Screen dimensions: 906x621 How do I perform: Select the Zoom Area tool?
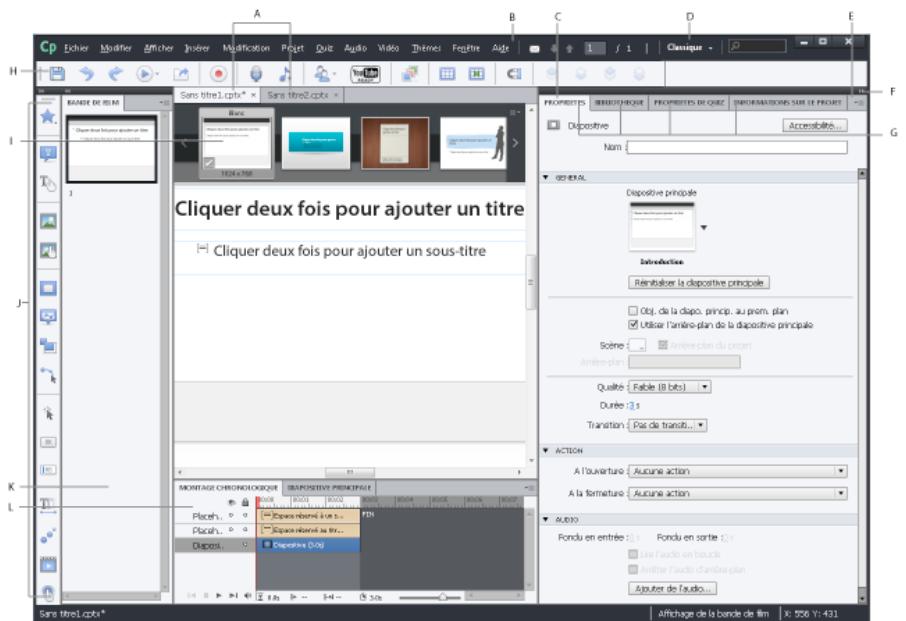pos(48,345)
